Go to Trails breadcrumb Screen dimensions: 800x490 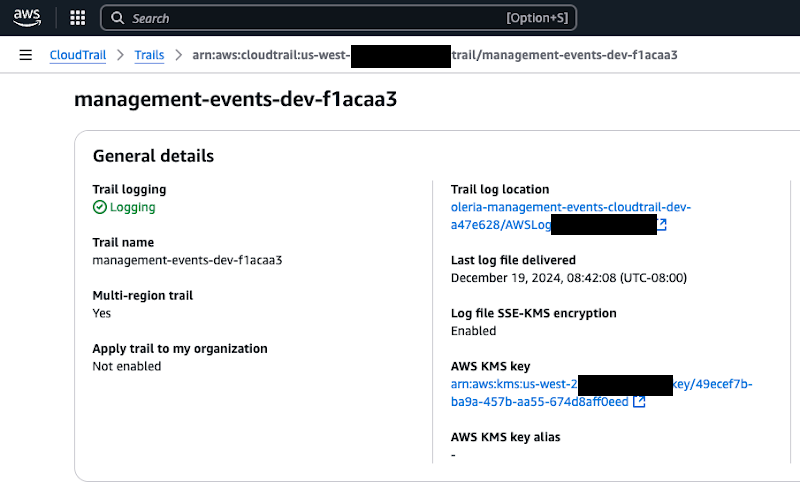click(149, 55)
